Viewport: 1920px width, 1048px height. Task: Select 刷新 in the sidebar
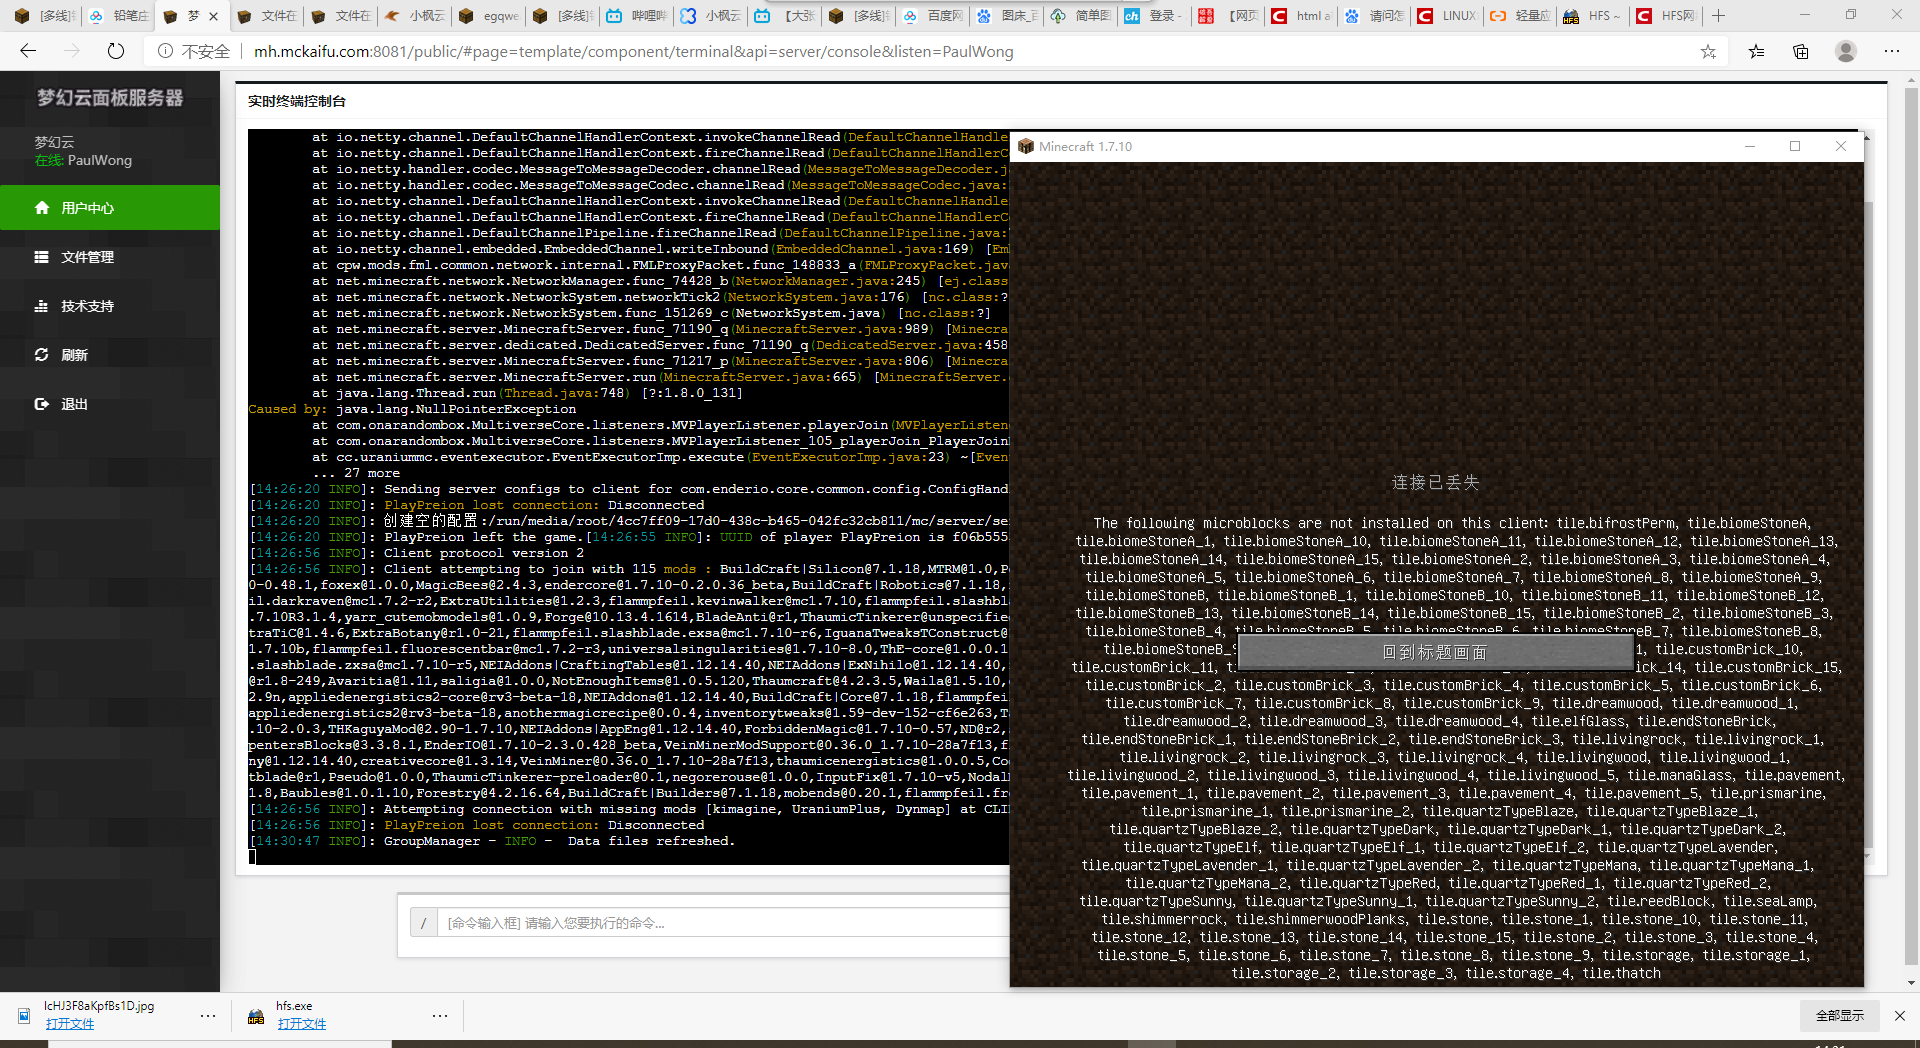coord(110,355)
